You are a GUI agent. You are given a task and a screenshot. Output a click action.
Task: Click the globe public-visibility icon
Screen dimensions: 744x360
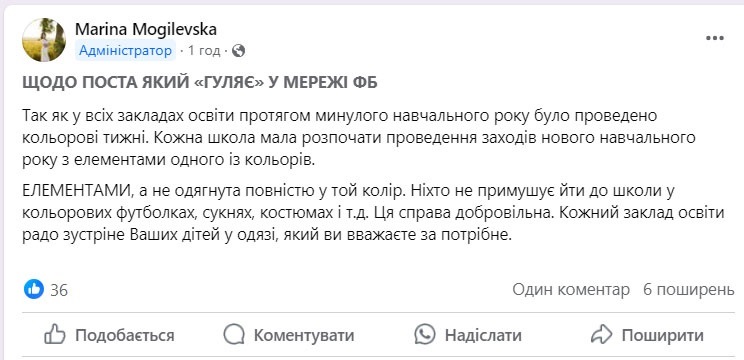click(x=239, y=51)
